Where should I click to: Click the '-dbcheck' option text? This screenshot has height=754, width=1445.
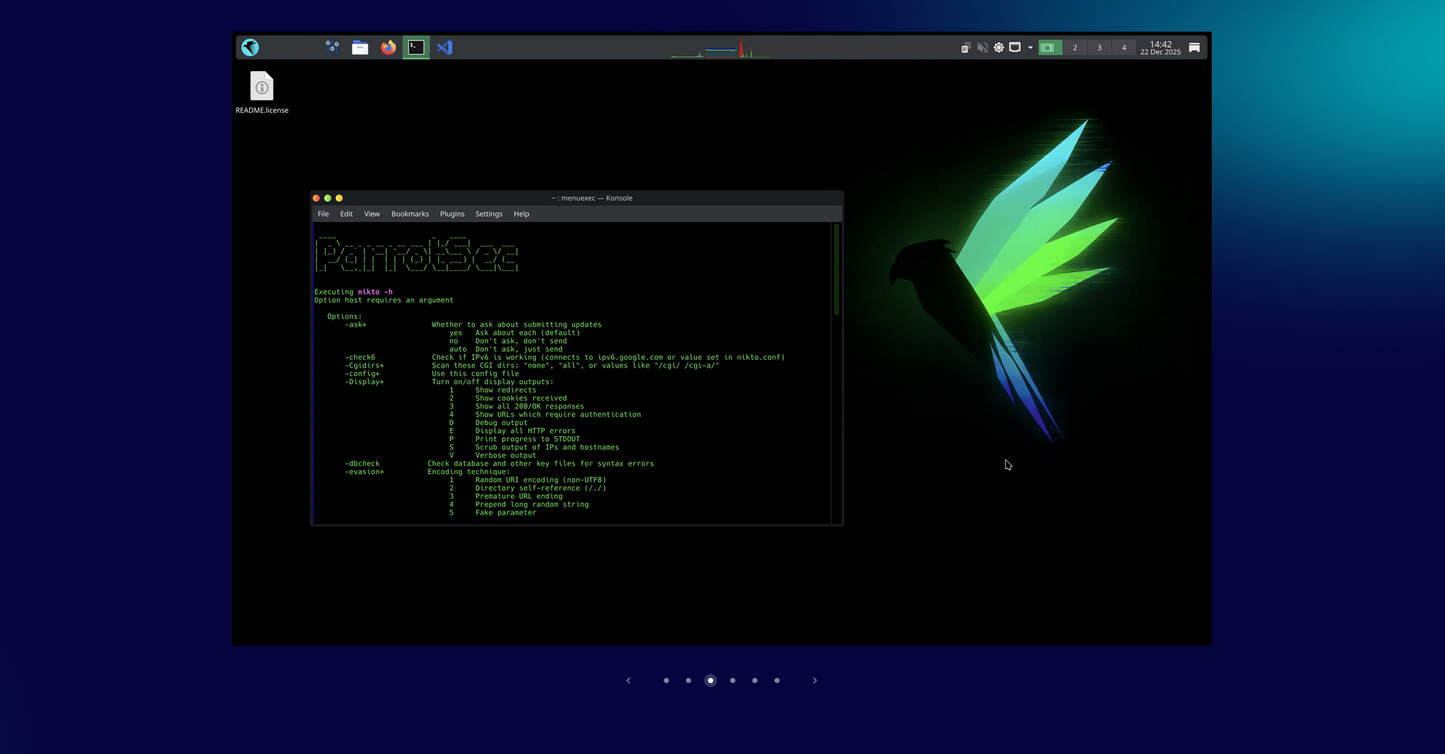click(362, 464)
